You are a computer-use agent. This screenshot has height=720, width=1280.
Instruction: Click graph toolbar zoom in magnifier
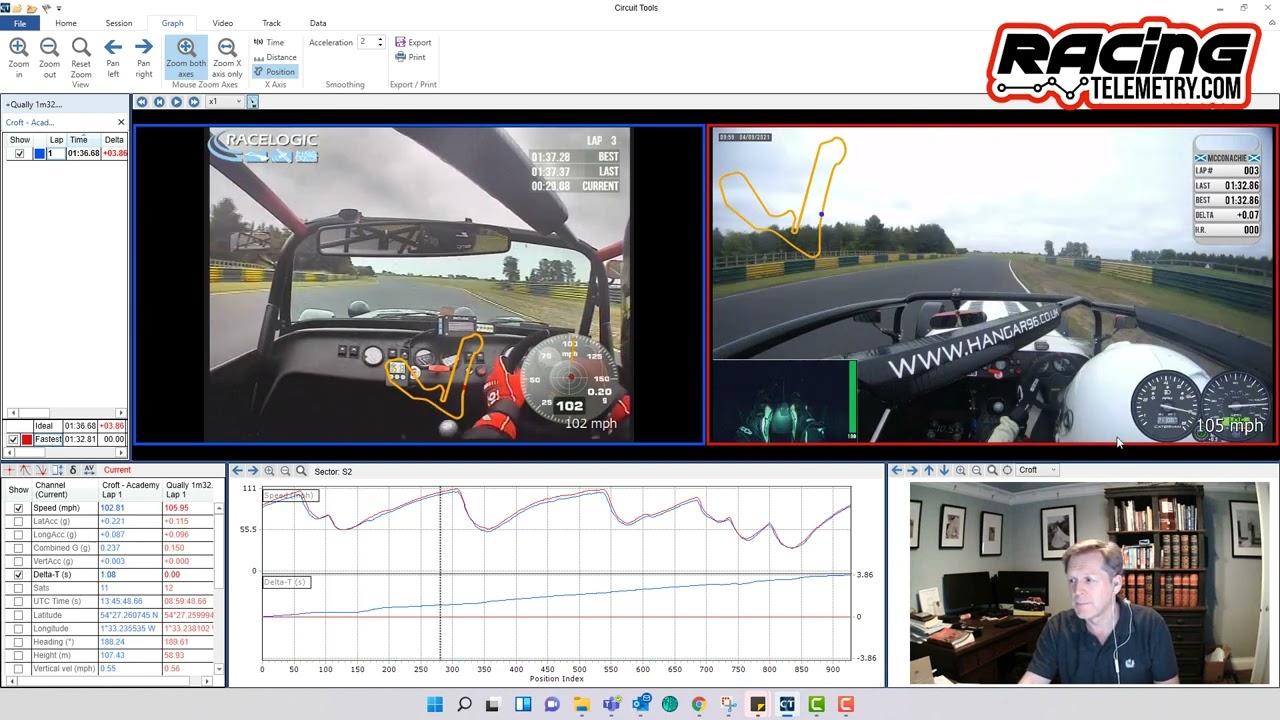click(x=269, y=471)
